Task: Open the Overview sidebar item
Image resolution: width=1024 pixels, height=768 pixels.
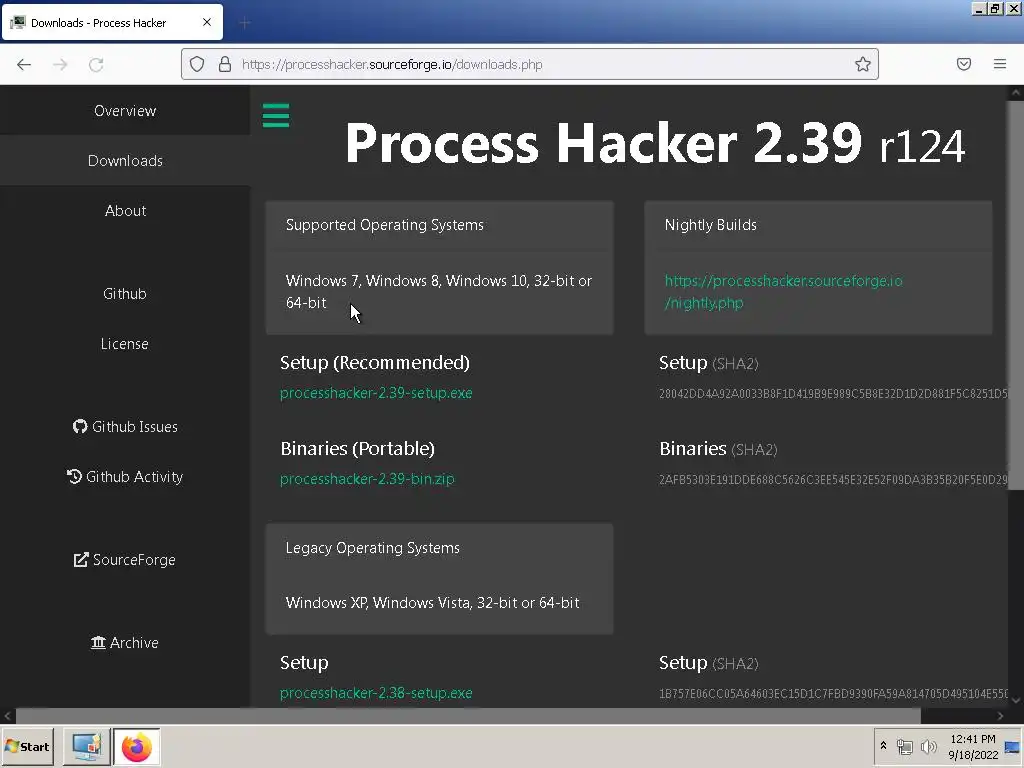Action: tap(125, 110)
